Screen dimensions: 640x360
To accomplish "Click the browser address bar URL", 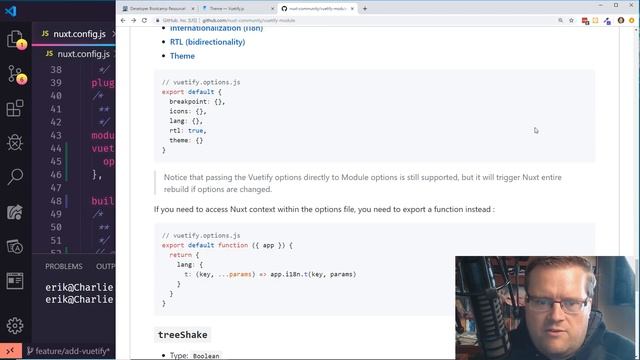I will (x=249, y=20).
